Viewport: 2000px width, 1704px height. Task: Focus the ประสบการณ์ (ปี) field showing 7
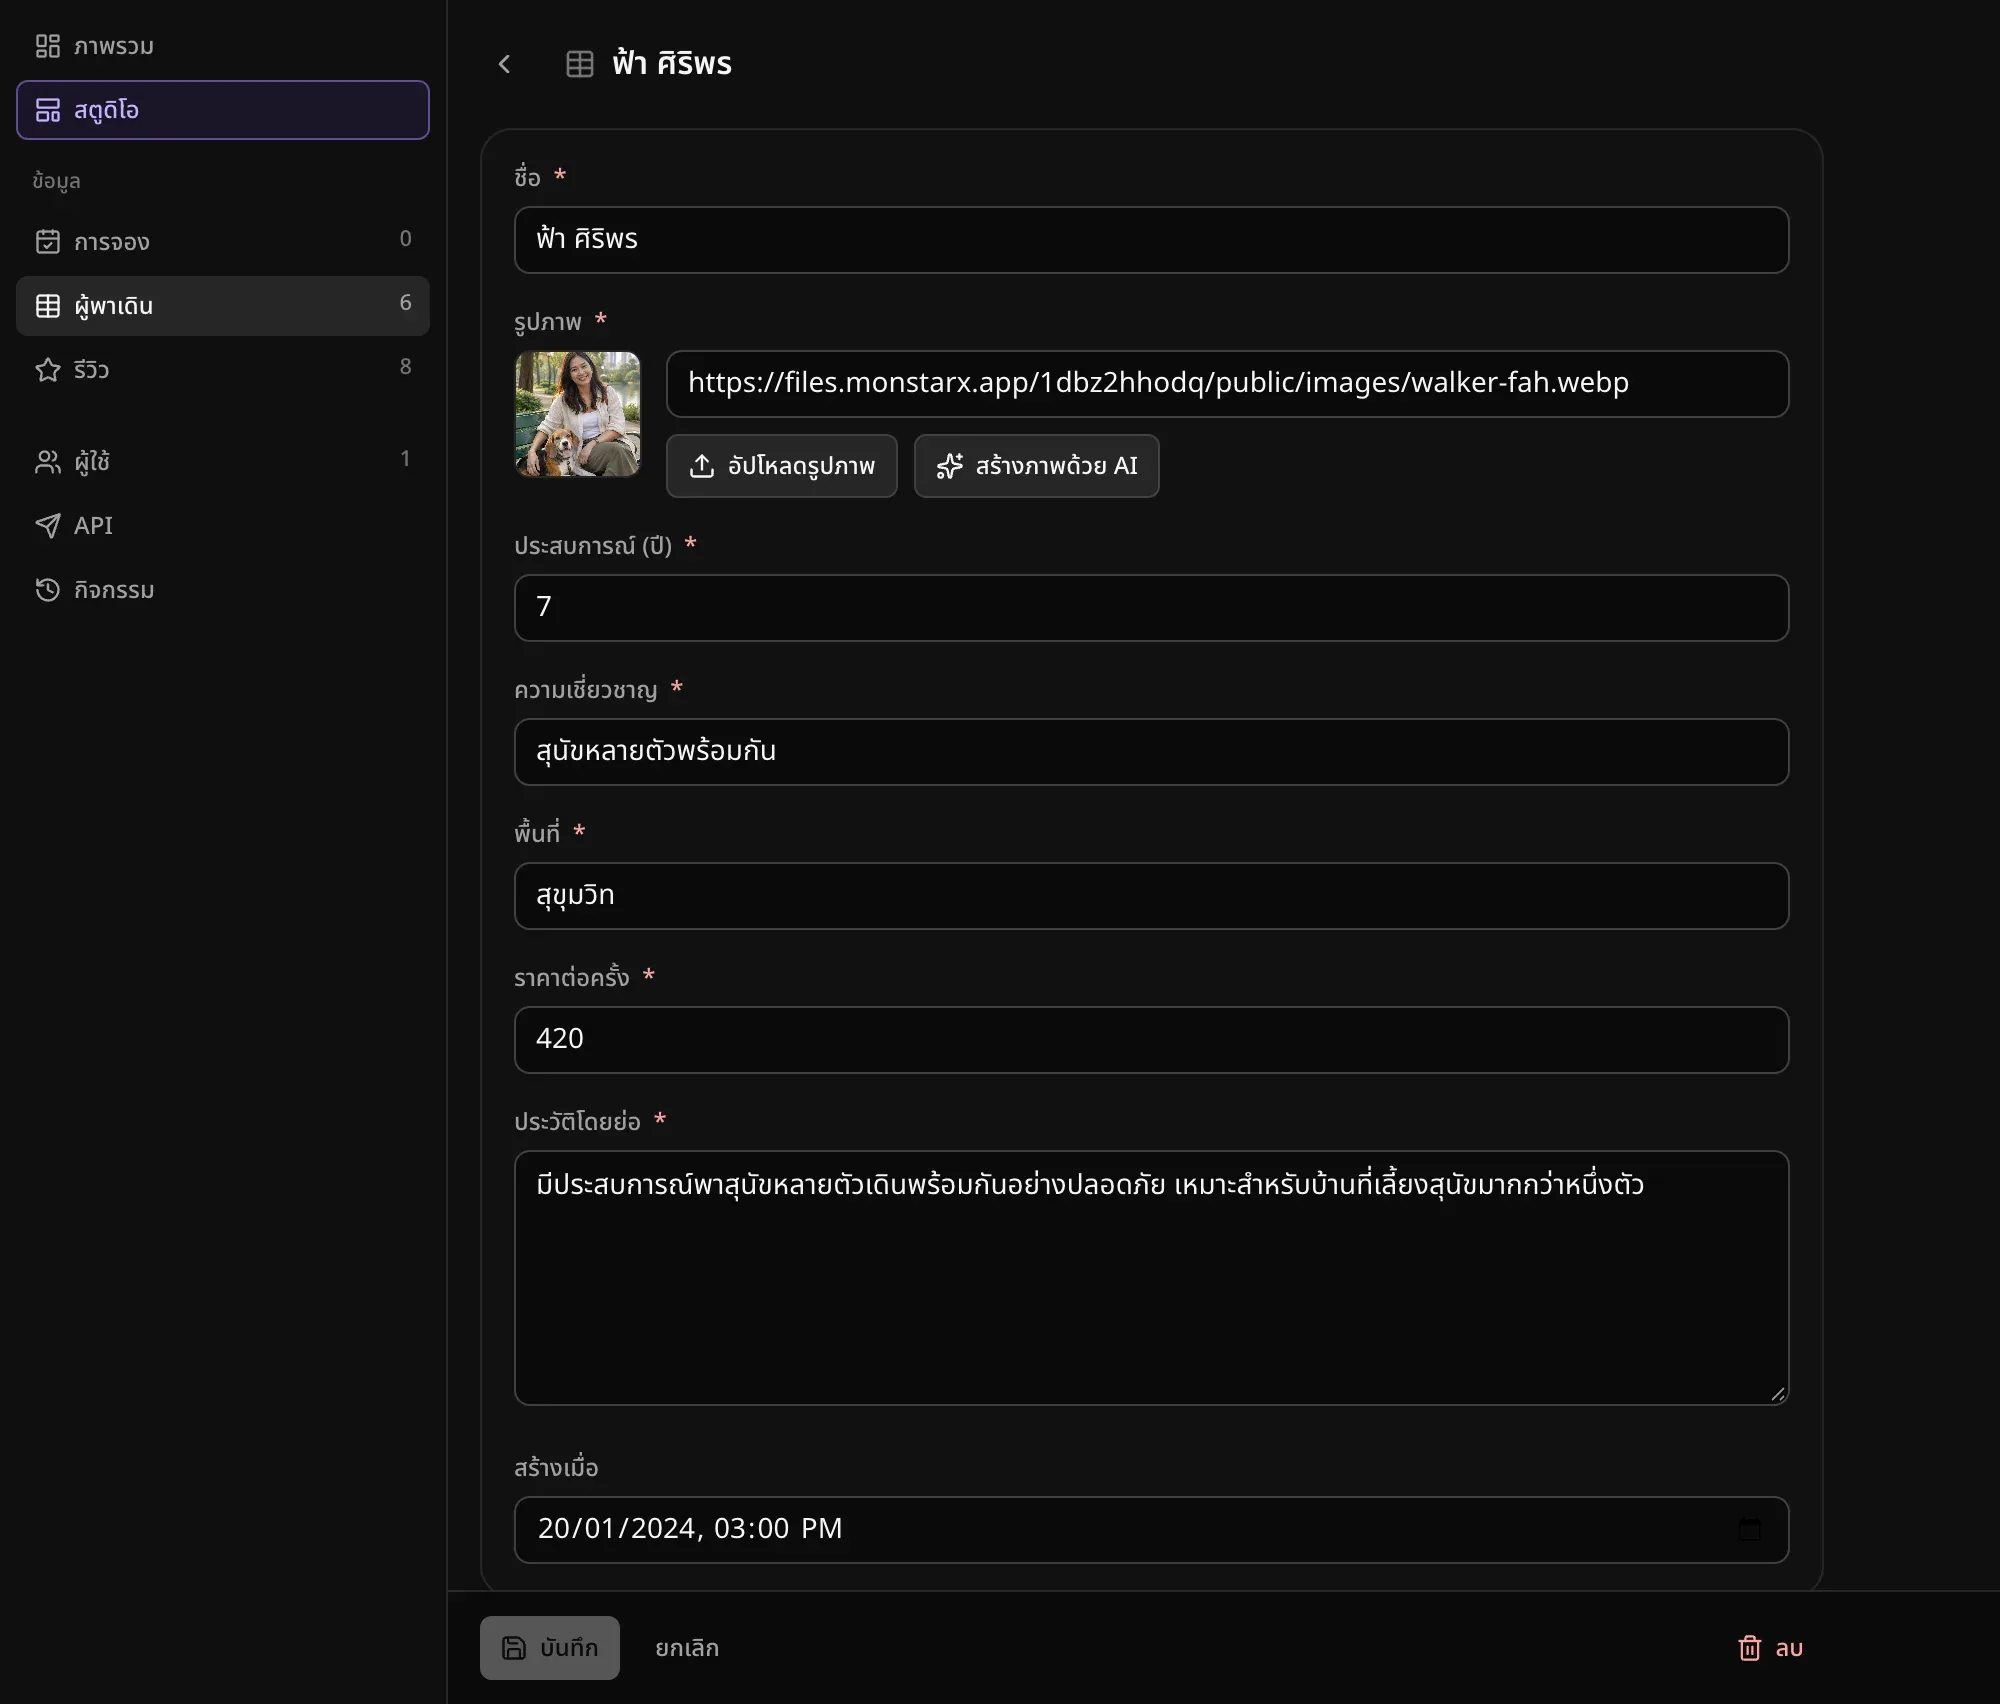coord(1151,608)
